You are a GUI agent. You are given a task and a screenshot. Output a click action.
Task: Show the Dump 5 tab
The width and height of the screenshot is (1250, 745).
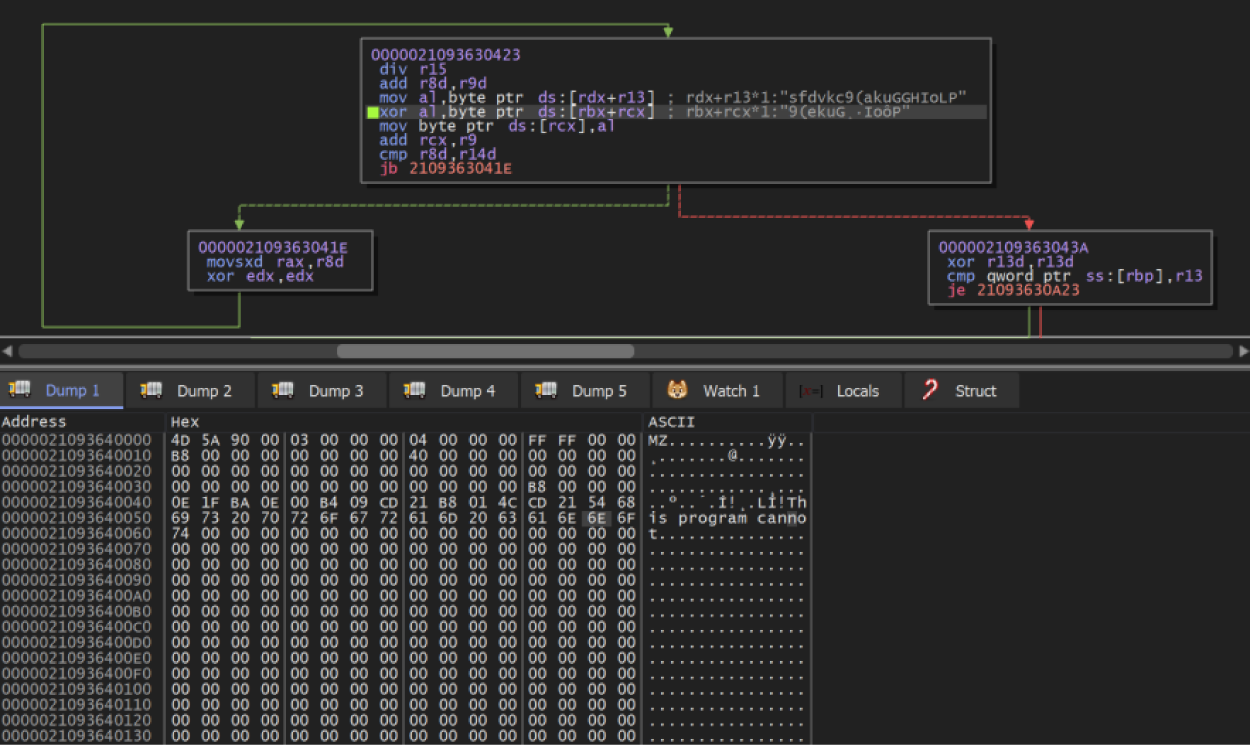[x=585, y=391]
